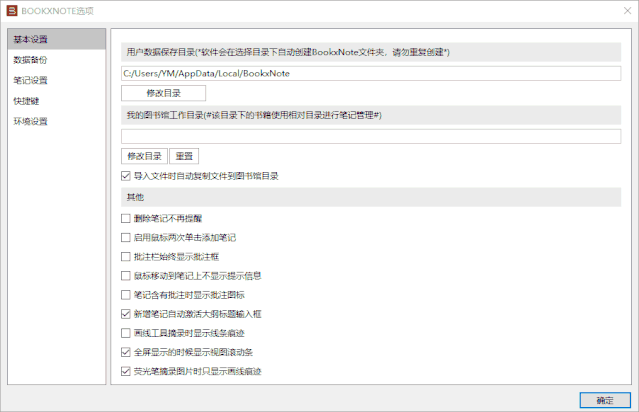
Task: Check 画线工具摘录时显示线条痕迹
Action: tap(126, 333)
